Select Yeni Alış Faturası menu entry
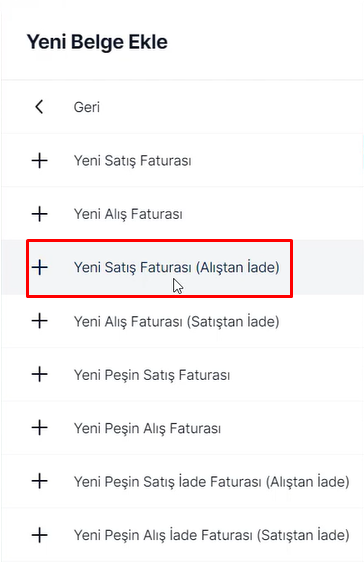The width and height of the screenshot is (364, 562). tap(128, 214)
